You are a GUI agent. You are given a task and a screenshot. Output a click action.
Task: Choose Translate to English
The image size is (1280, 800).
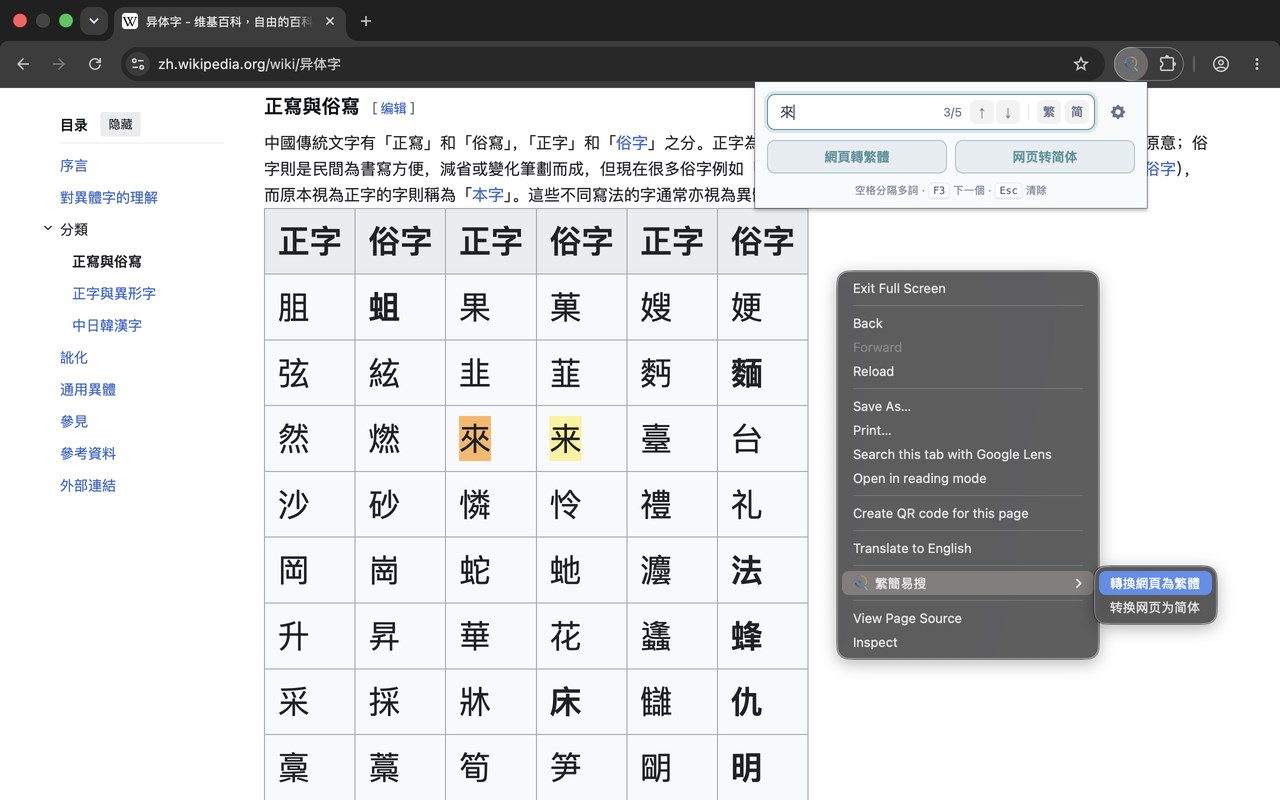click(x=968, y=548)
